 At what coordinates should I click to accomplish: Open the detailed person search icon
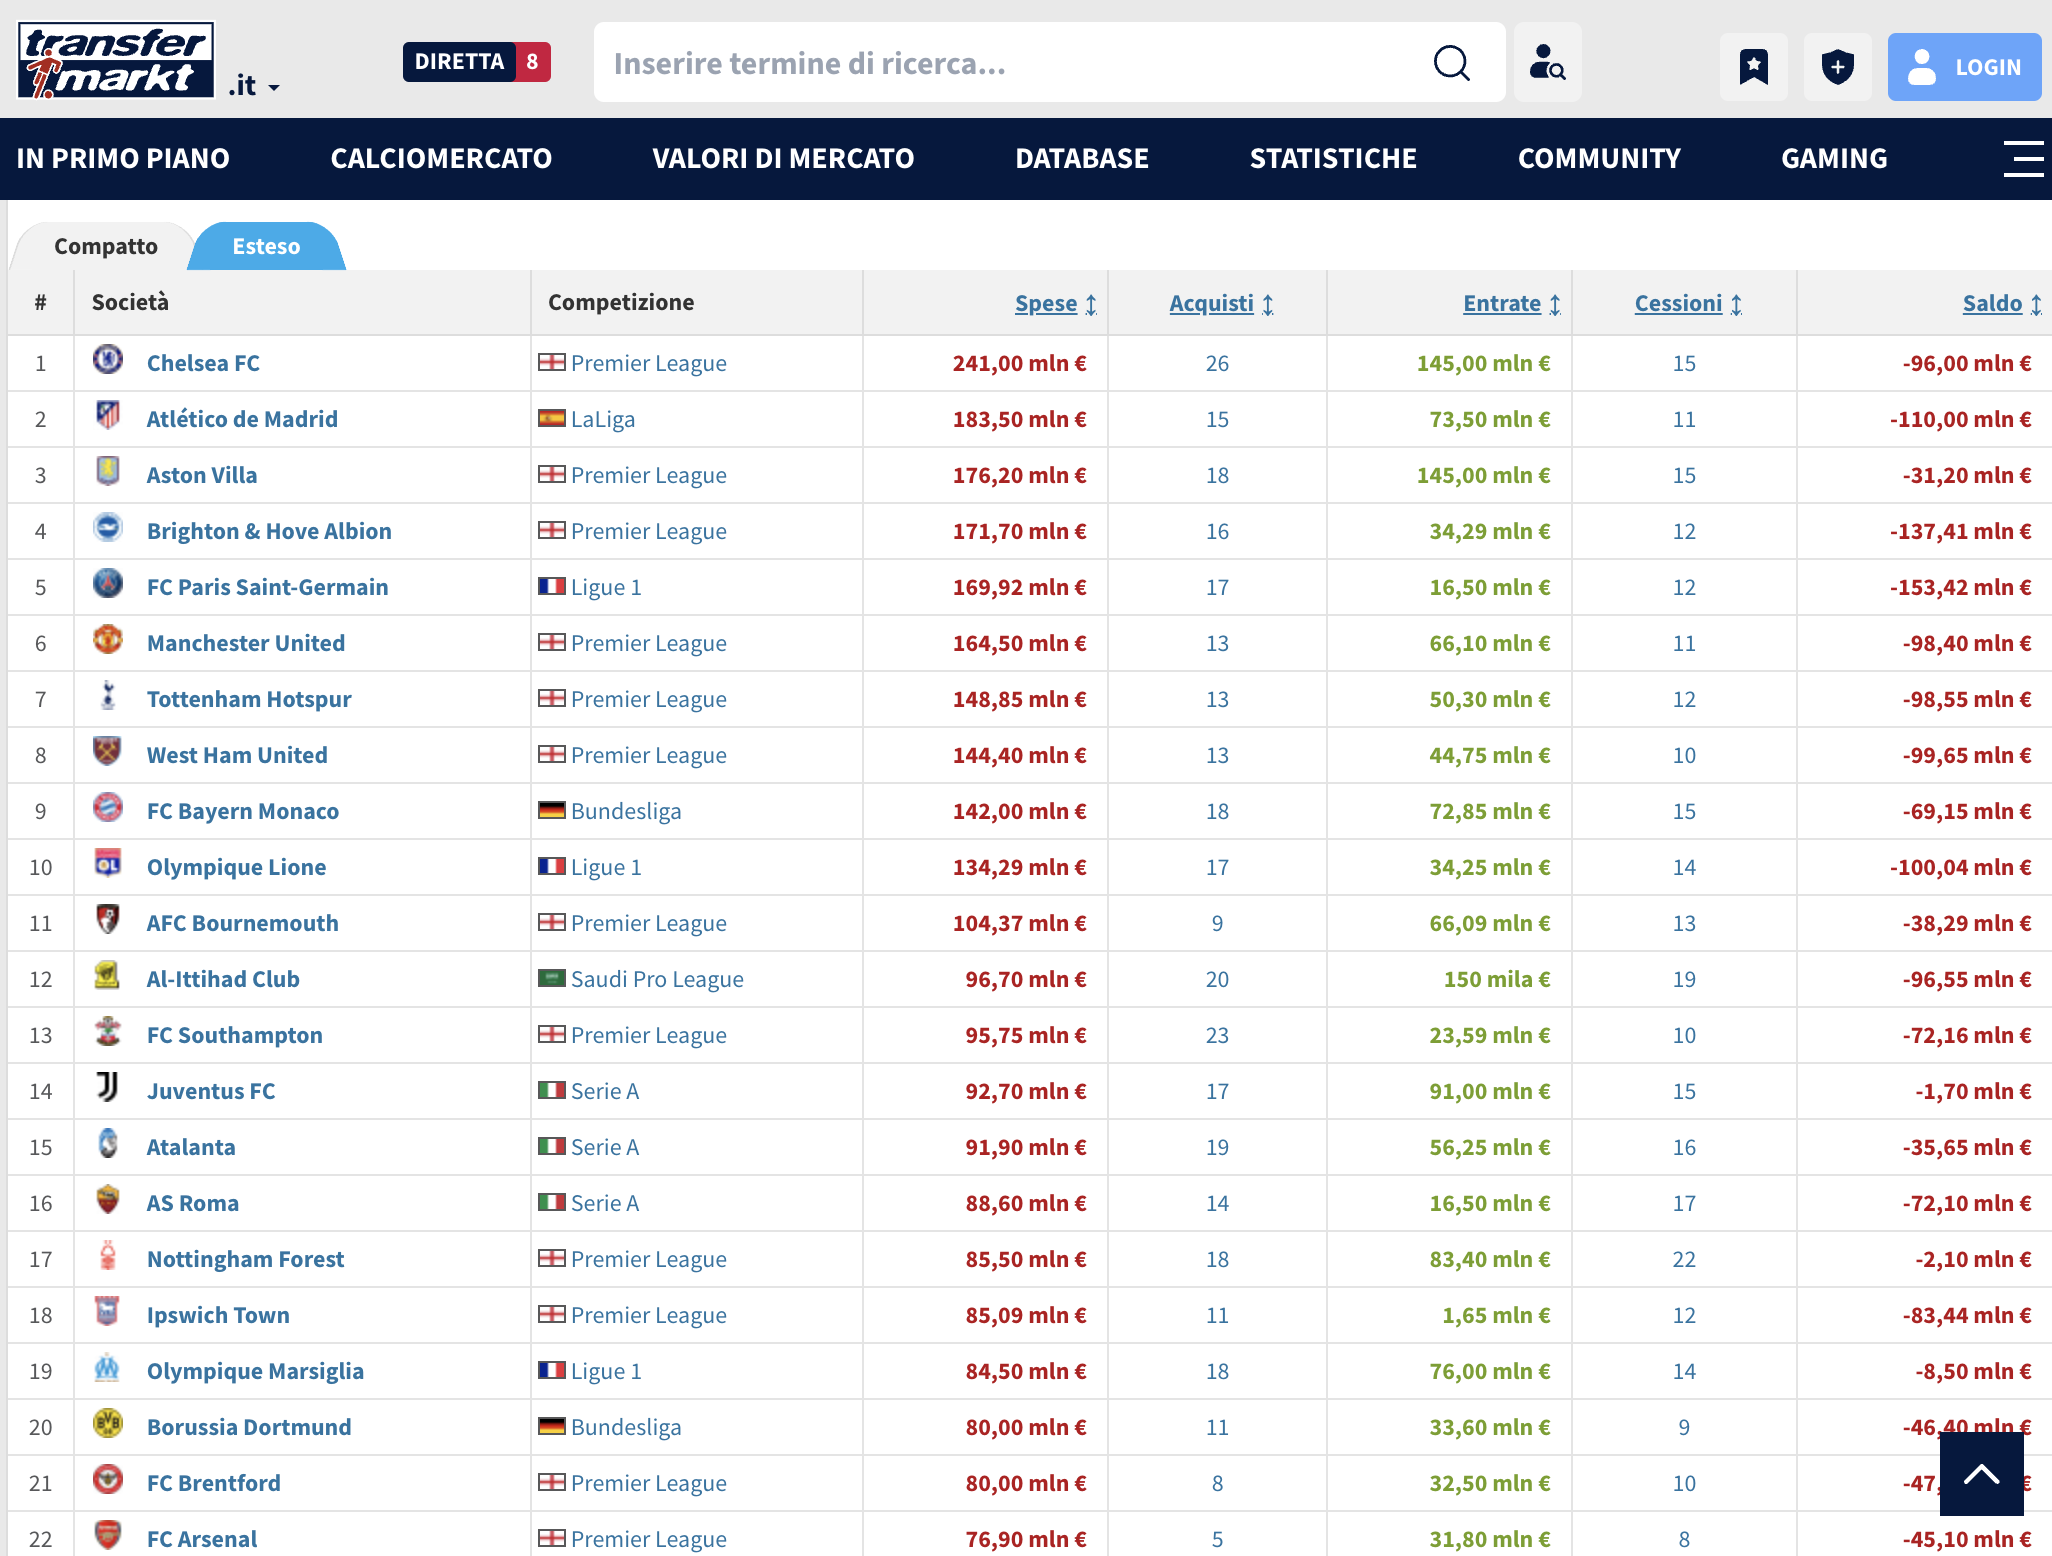(x=1547, y=64)
